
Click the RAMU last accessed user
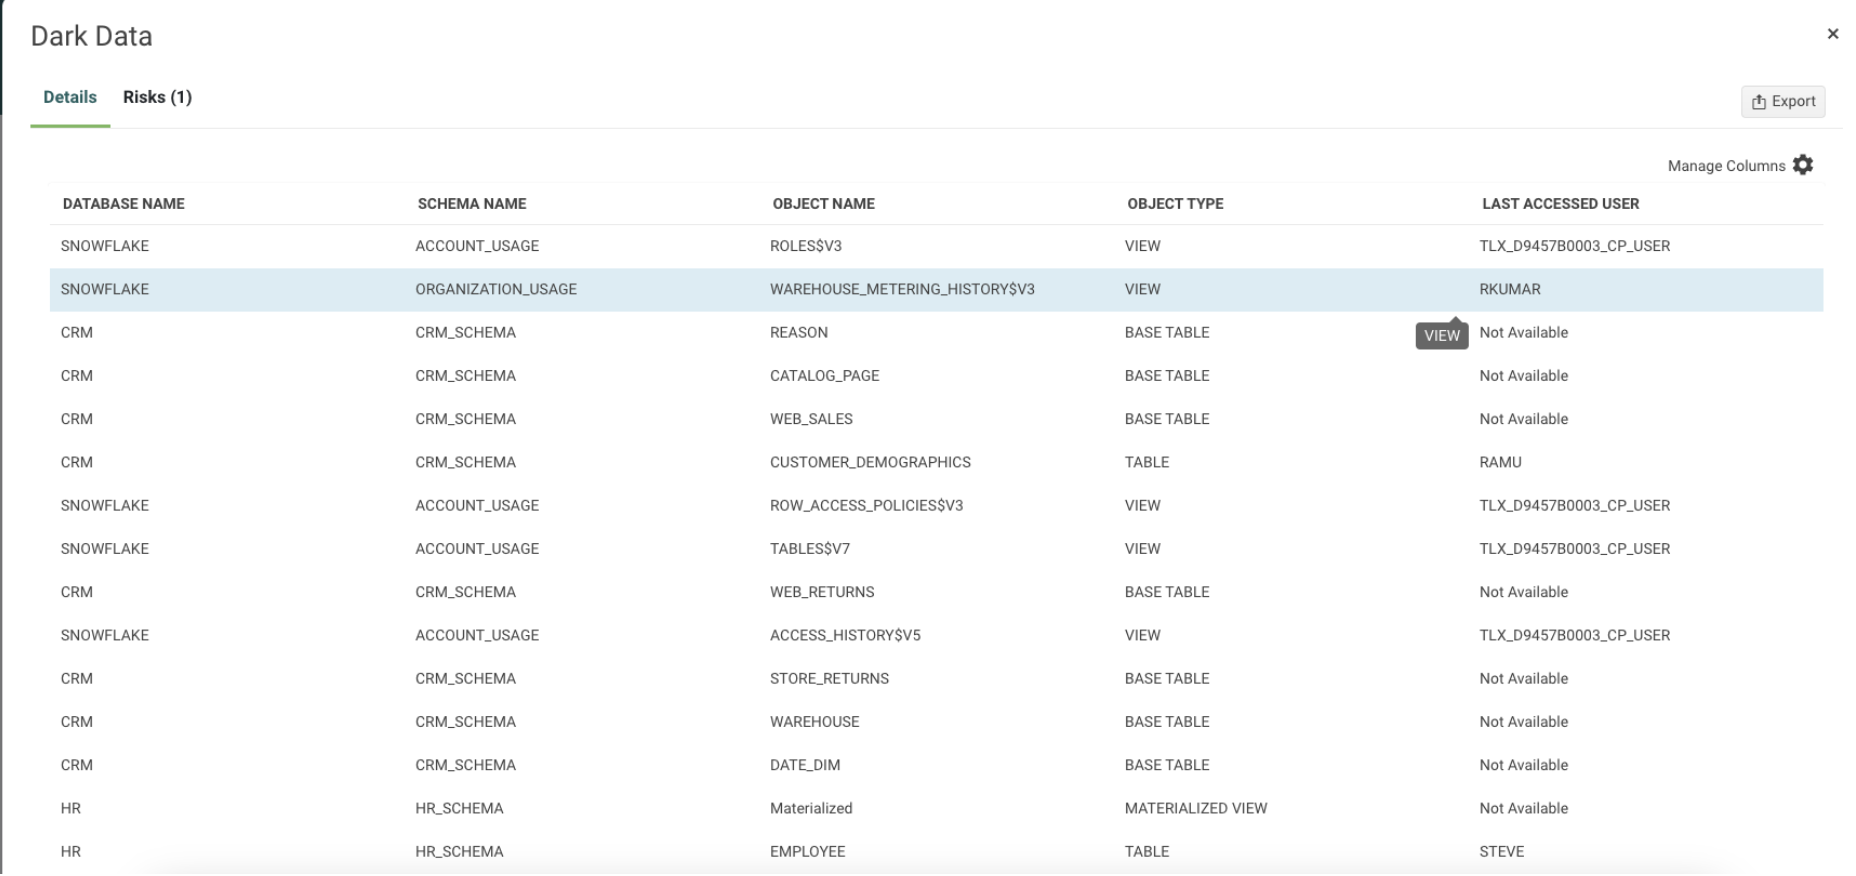point(1500,462)
